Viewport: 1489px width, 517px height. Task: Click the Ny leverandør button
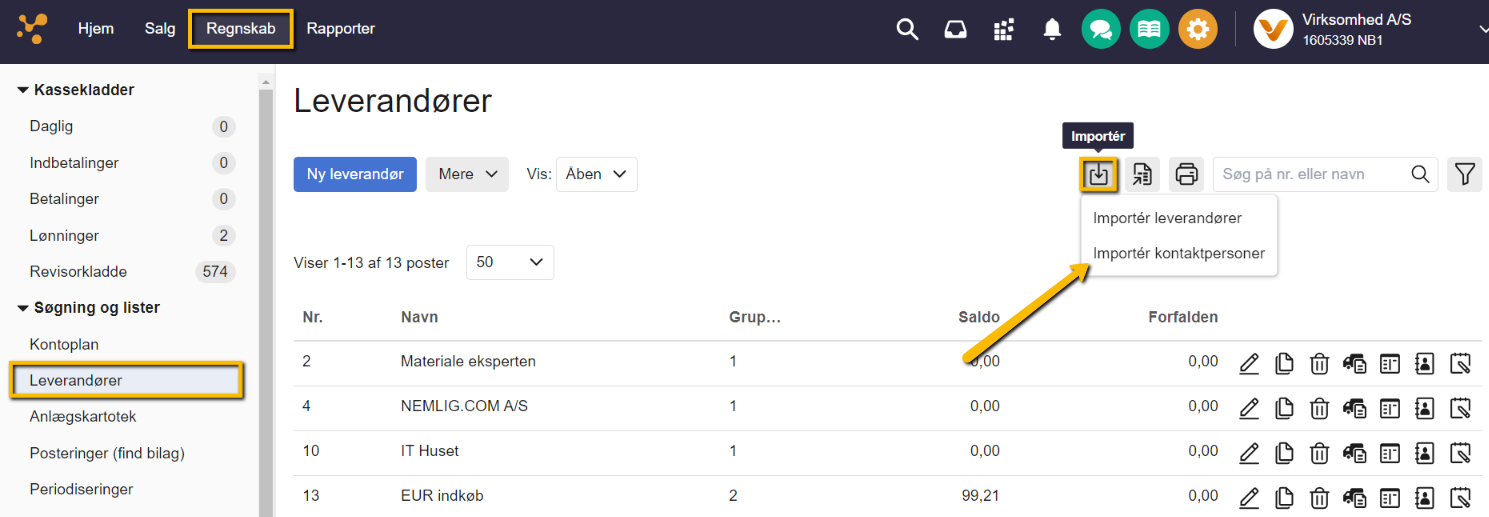[355, 174]
